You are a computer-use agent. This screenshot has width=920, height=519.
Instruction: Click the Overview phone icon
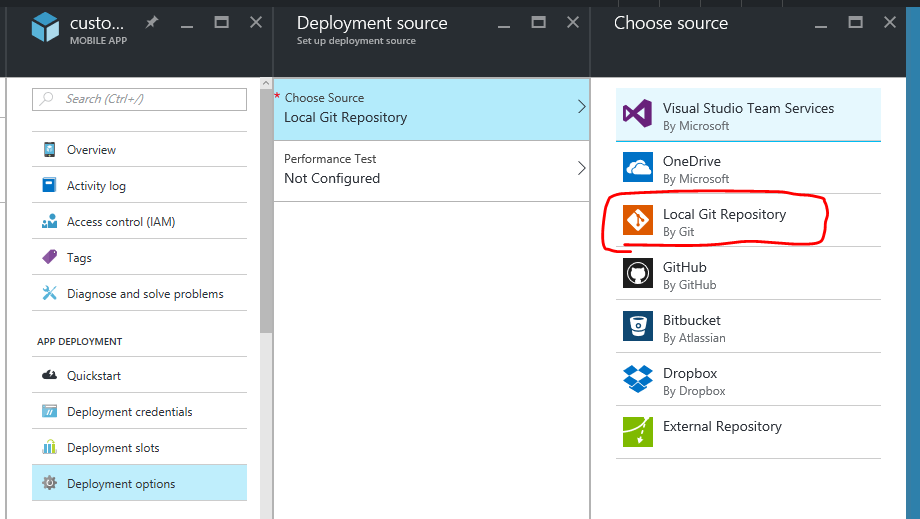click(x=49, y=150)
